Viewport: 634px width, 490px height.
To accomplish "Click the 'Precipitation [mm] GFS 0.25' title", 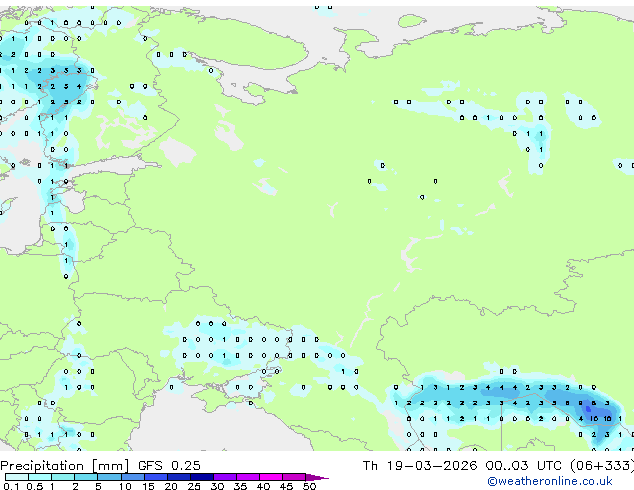I will click(x=100, y=465).
